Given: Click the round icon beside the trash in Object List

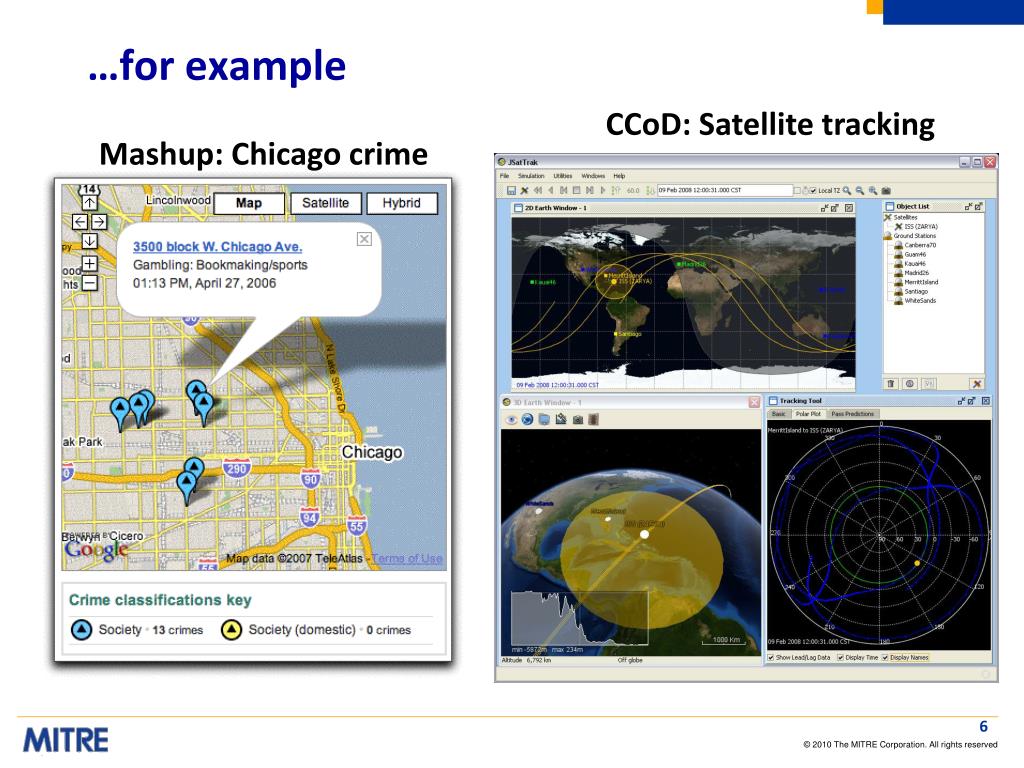Looking at the screenshot, I should [910, 383].
